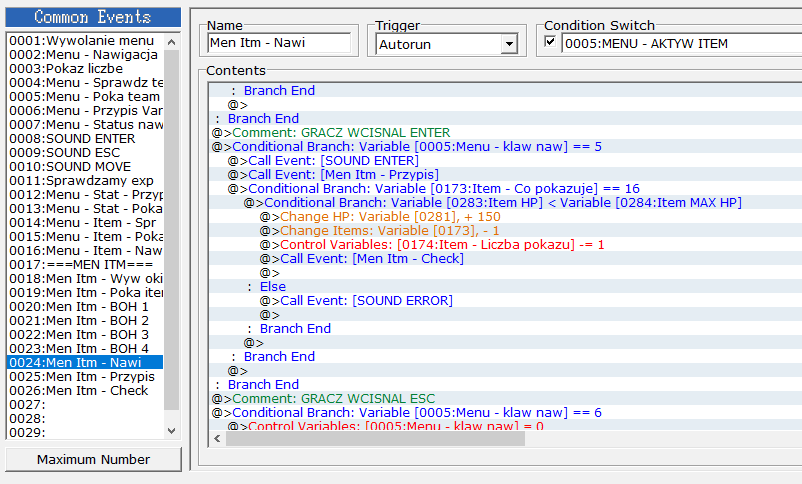Select the Call Event: [SOUND ENTER] line

coord(505,160)
